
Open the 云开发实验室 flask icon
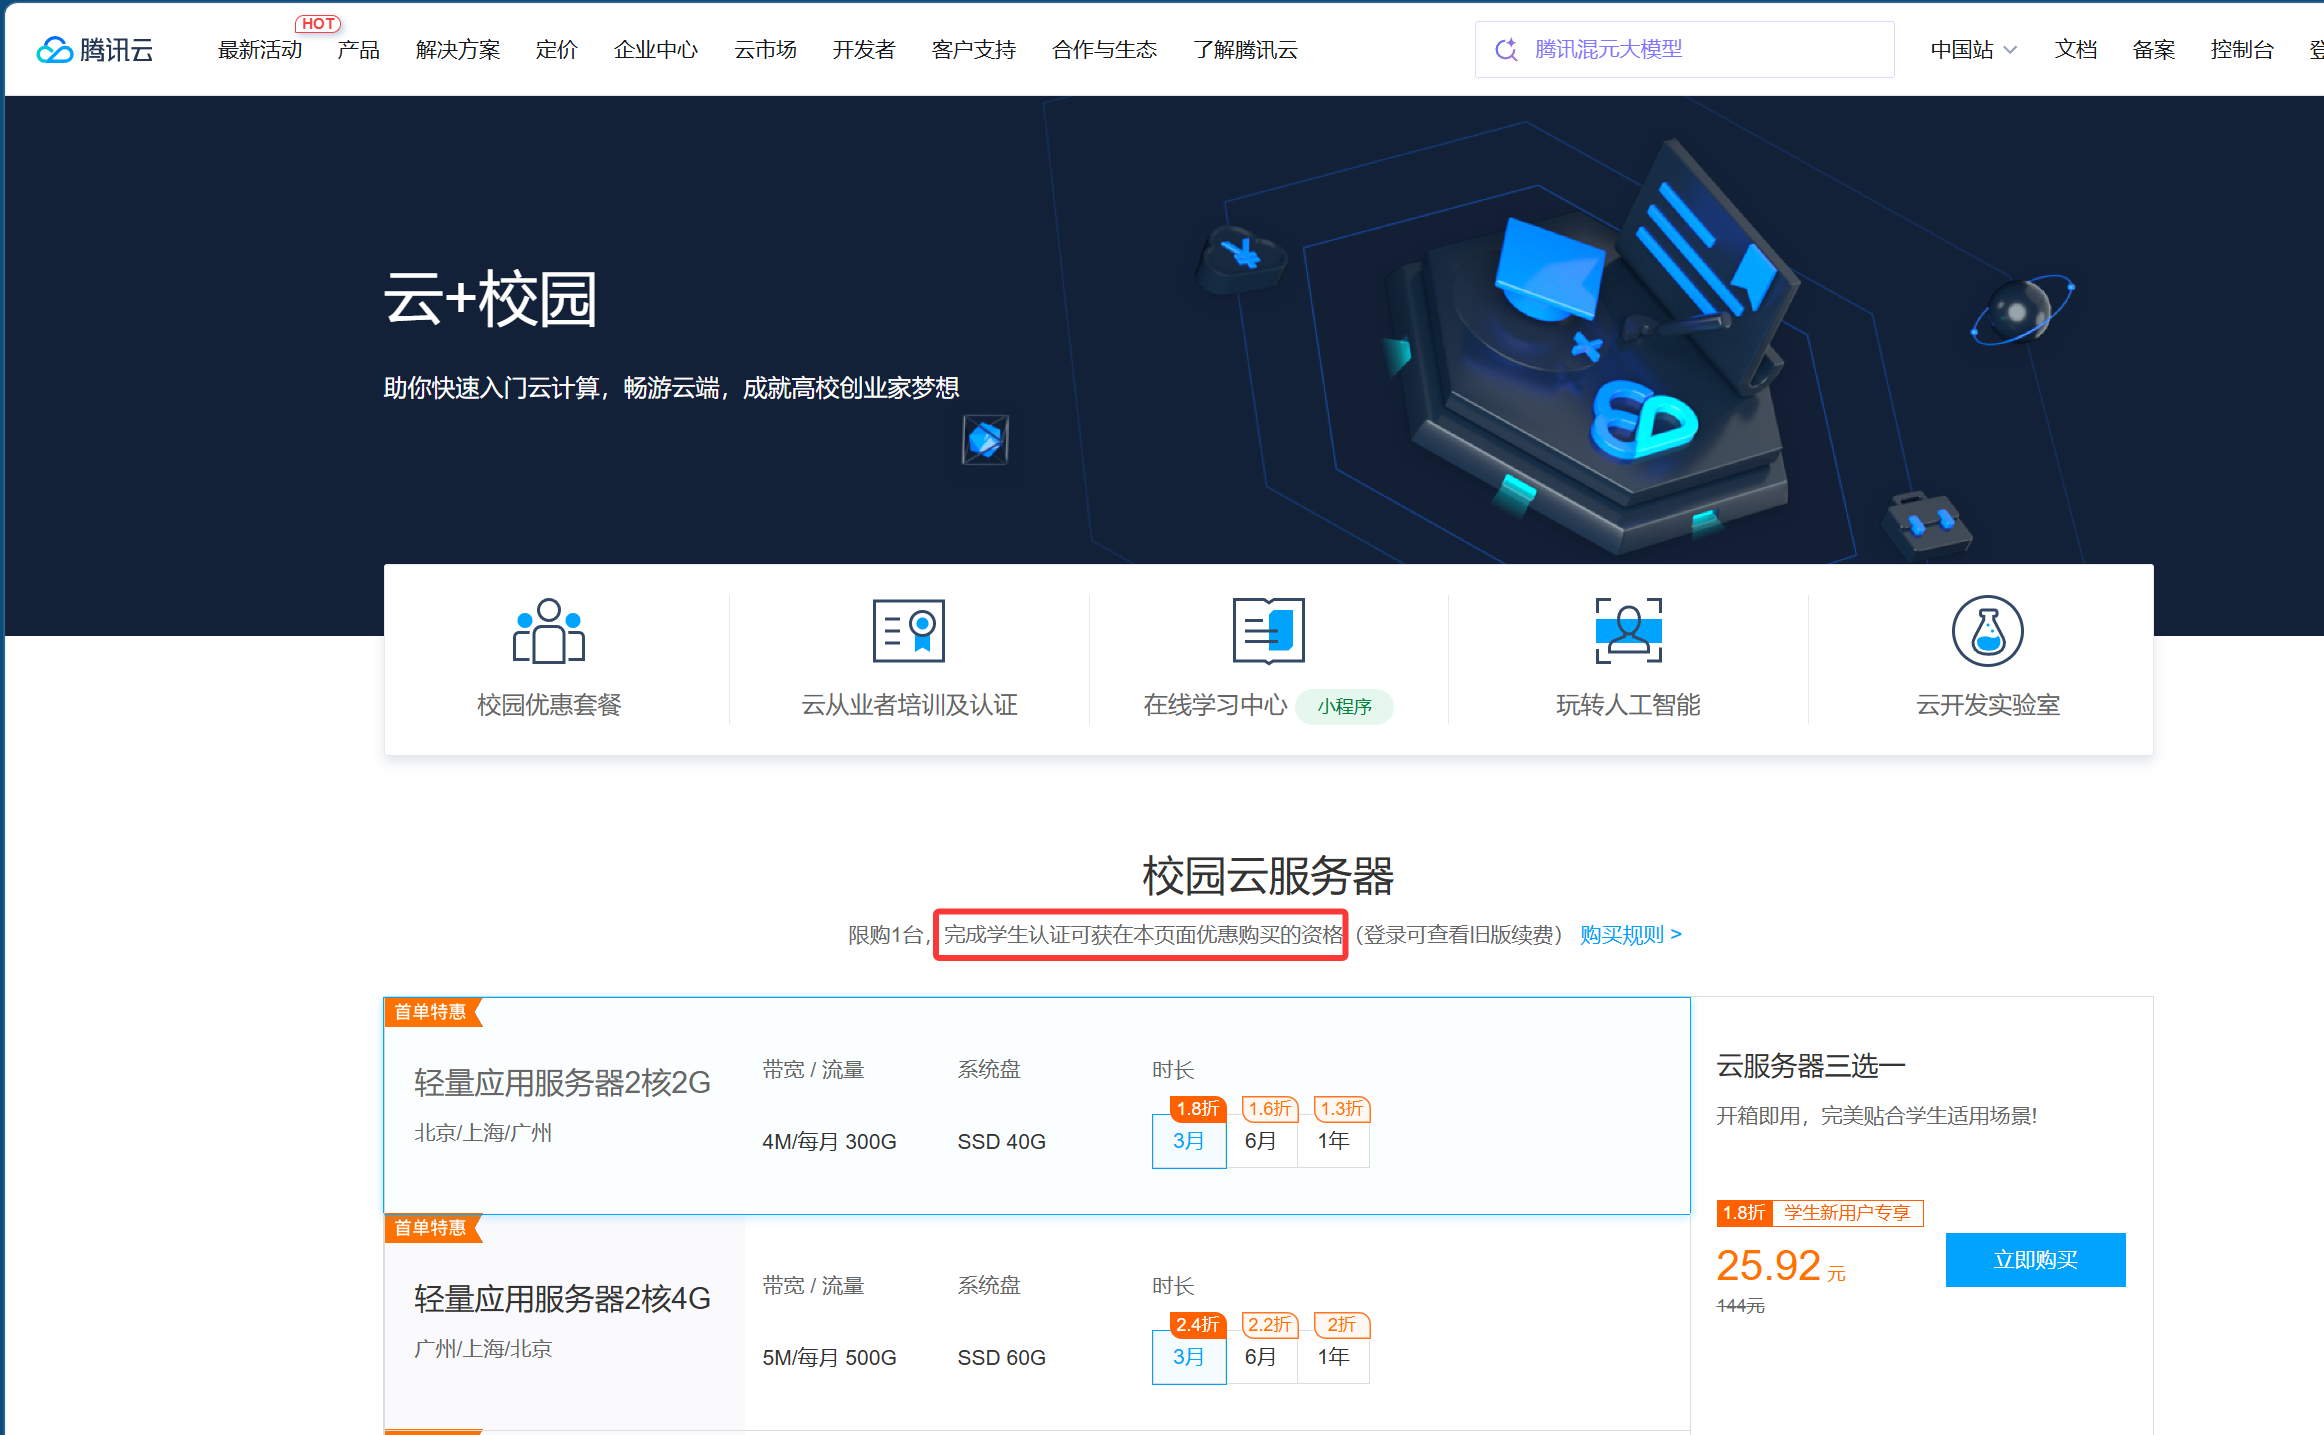[x=1988, y=631]
